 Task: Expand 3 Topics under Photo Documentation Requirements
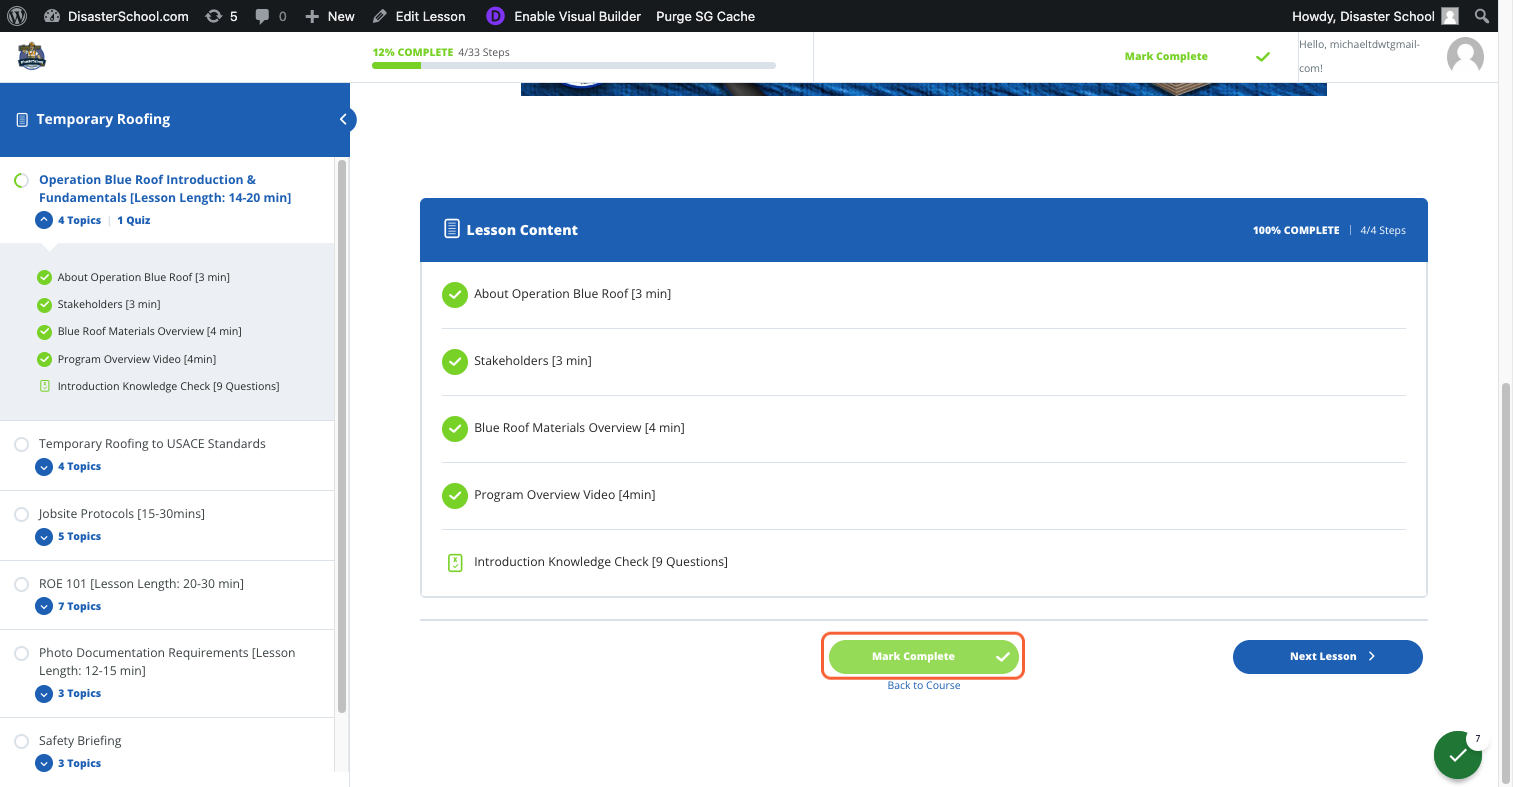44,694
